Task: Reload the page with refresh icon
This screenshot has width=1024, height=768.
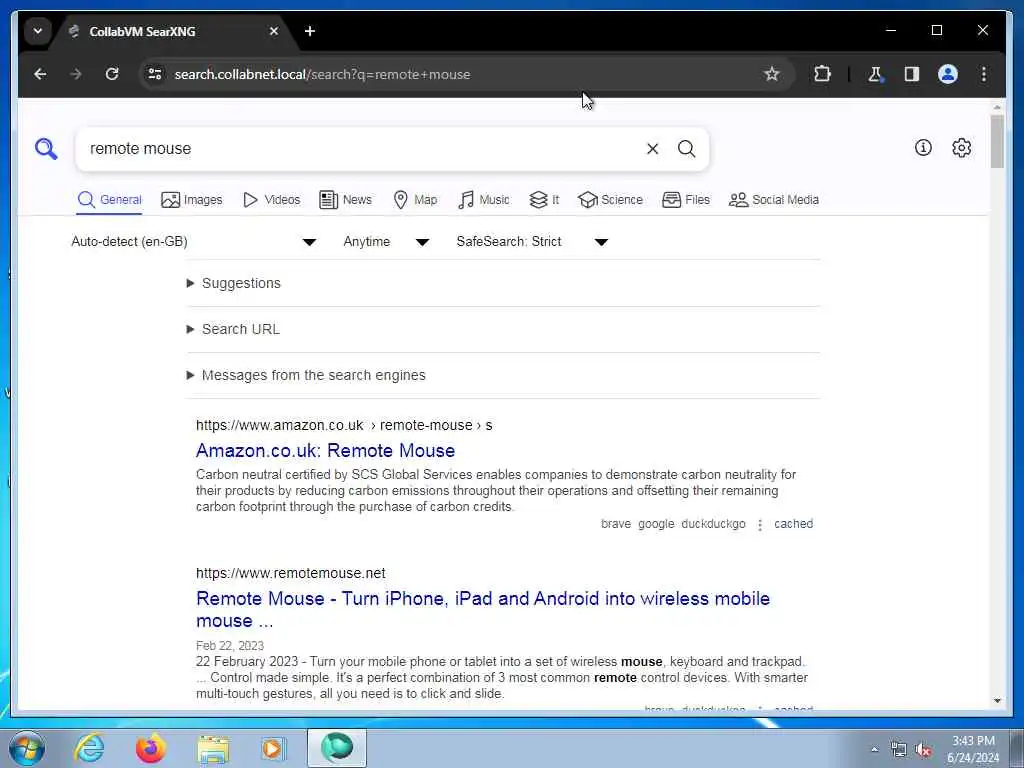Action: click(x=112, y=74)
